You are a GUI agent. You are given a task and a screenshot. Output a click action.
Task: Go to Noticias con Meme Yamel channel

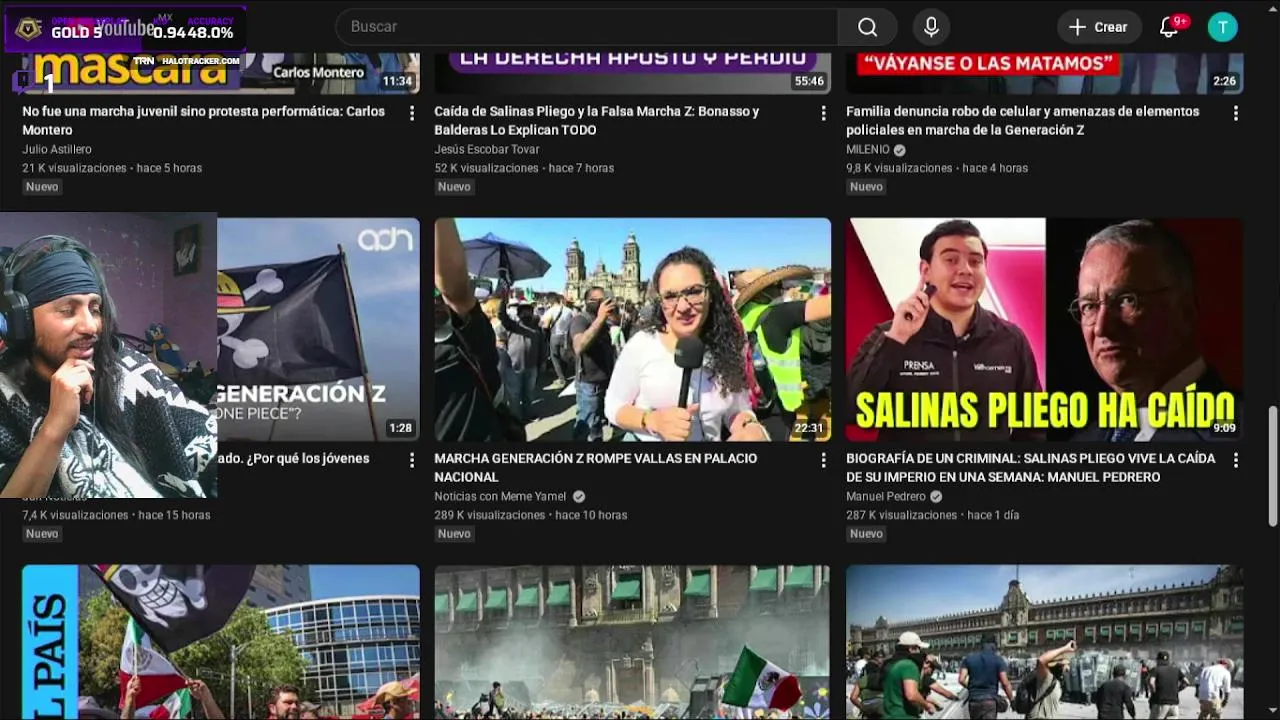pos(500,497)
